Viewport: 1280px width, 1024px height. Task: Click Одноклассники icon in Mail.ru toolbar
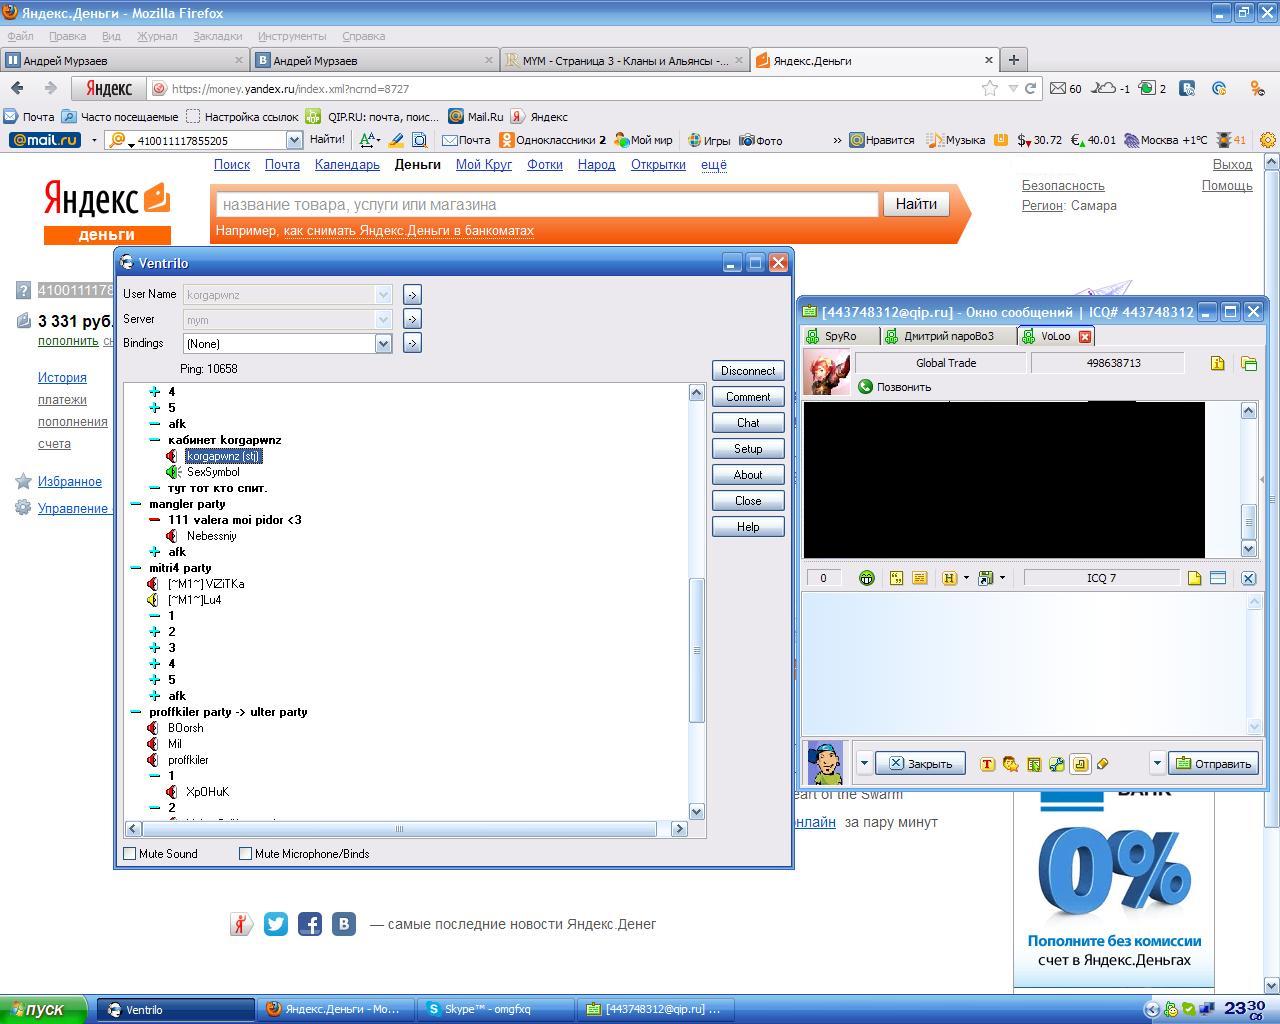tap(507, 140)
